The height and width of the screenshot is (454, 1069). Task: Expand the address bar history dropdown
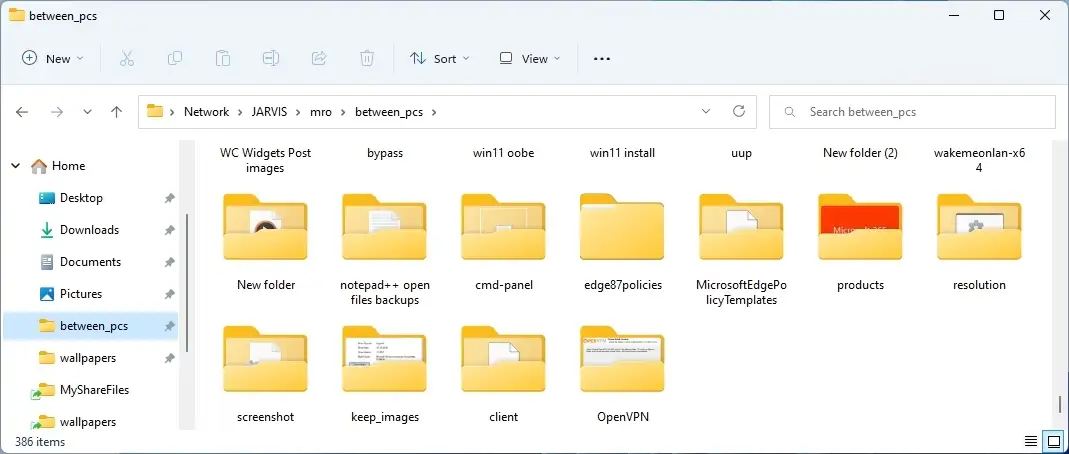pos(707,112)
